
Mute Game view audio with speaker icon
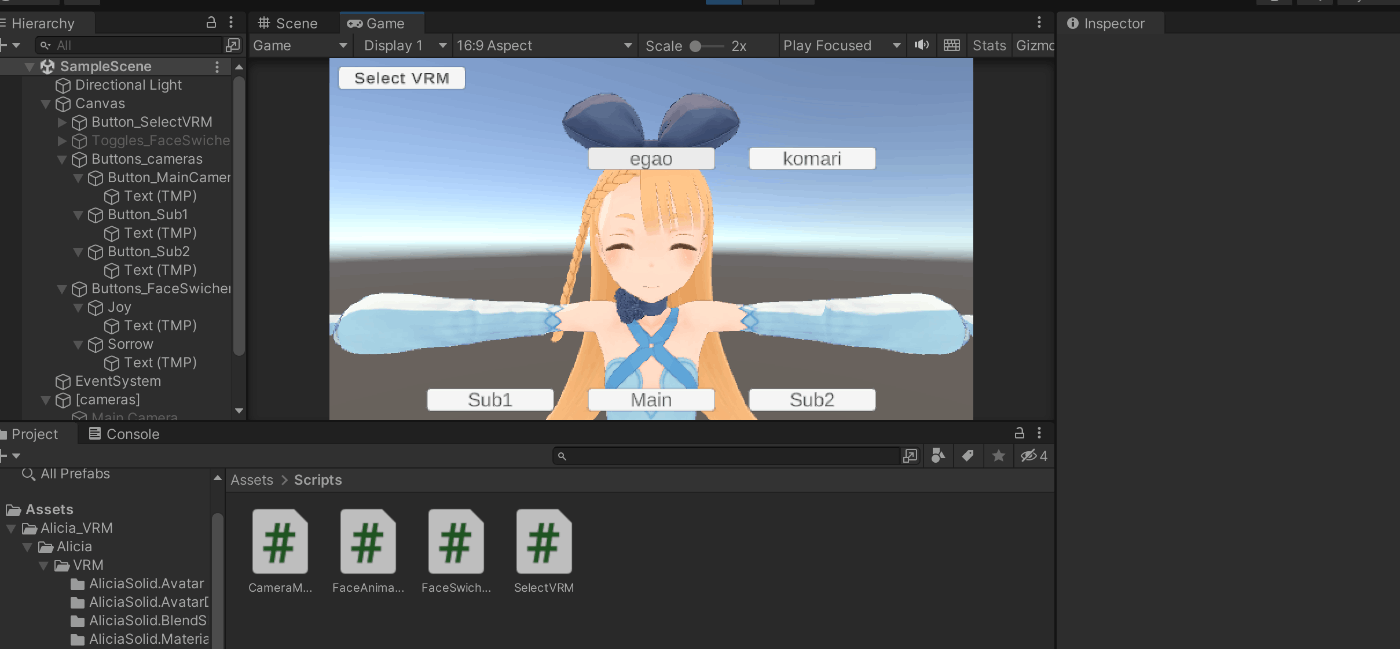pyautogui.click(x=921, y=45)
